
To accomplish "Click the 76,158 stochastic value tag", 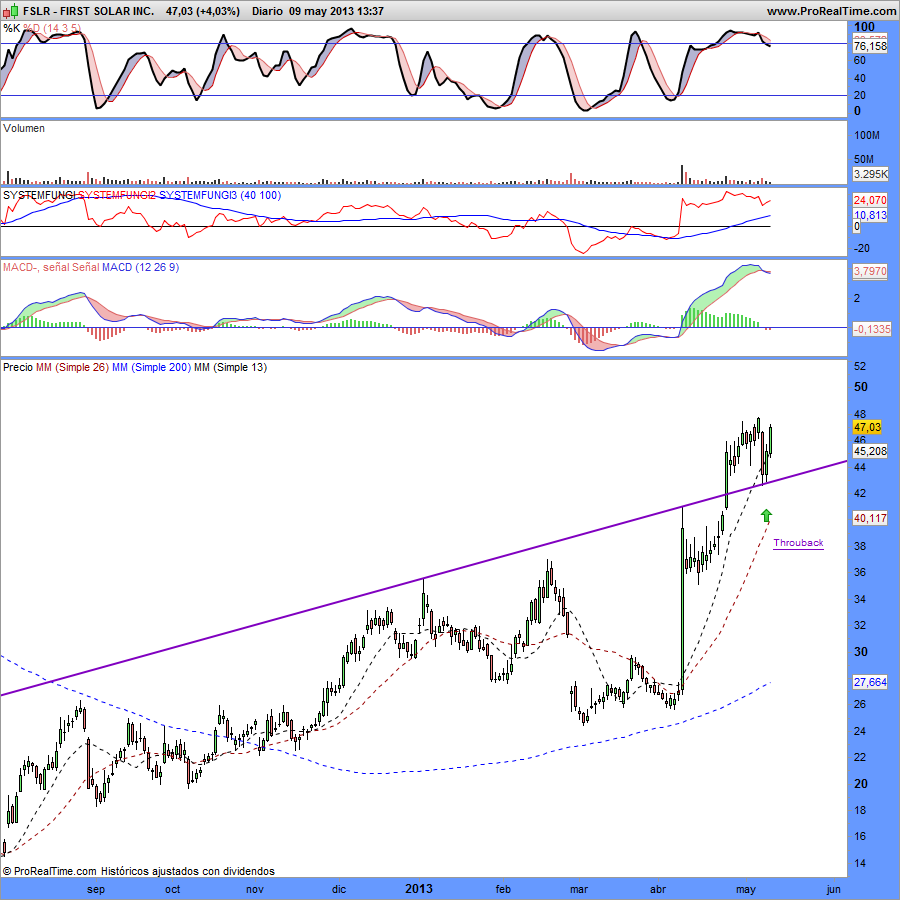I will point(870,46).
